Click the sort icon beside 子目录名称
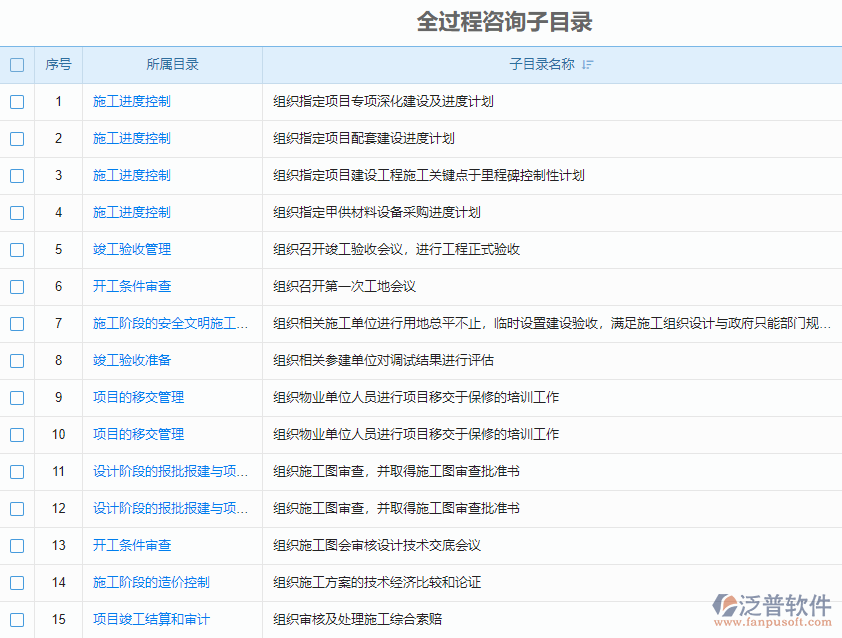Viewport: 842px width, 638px height. (x=589, y=64)
